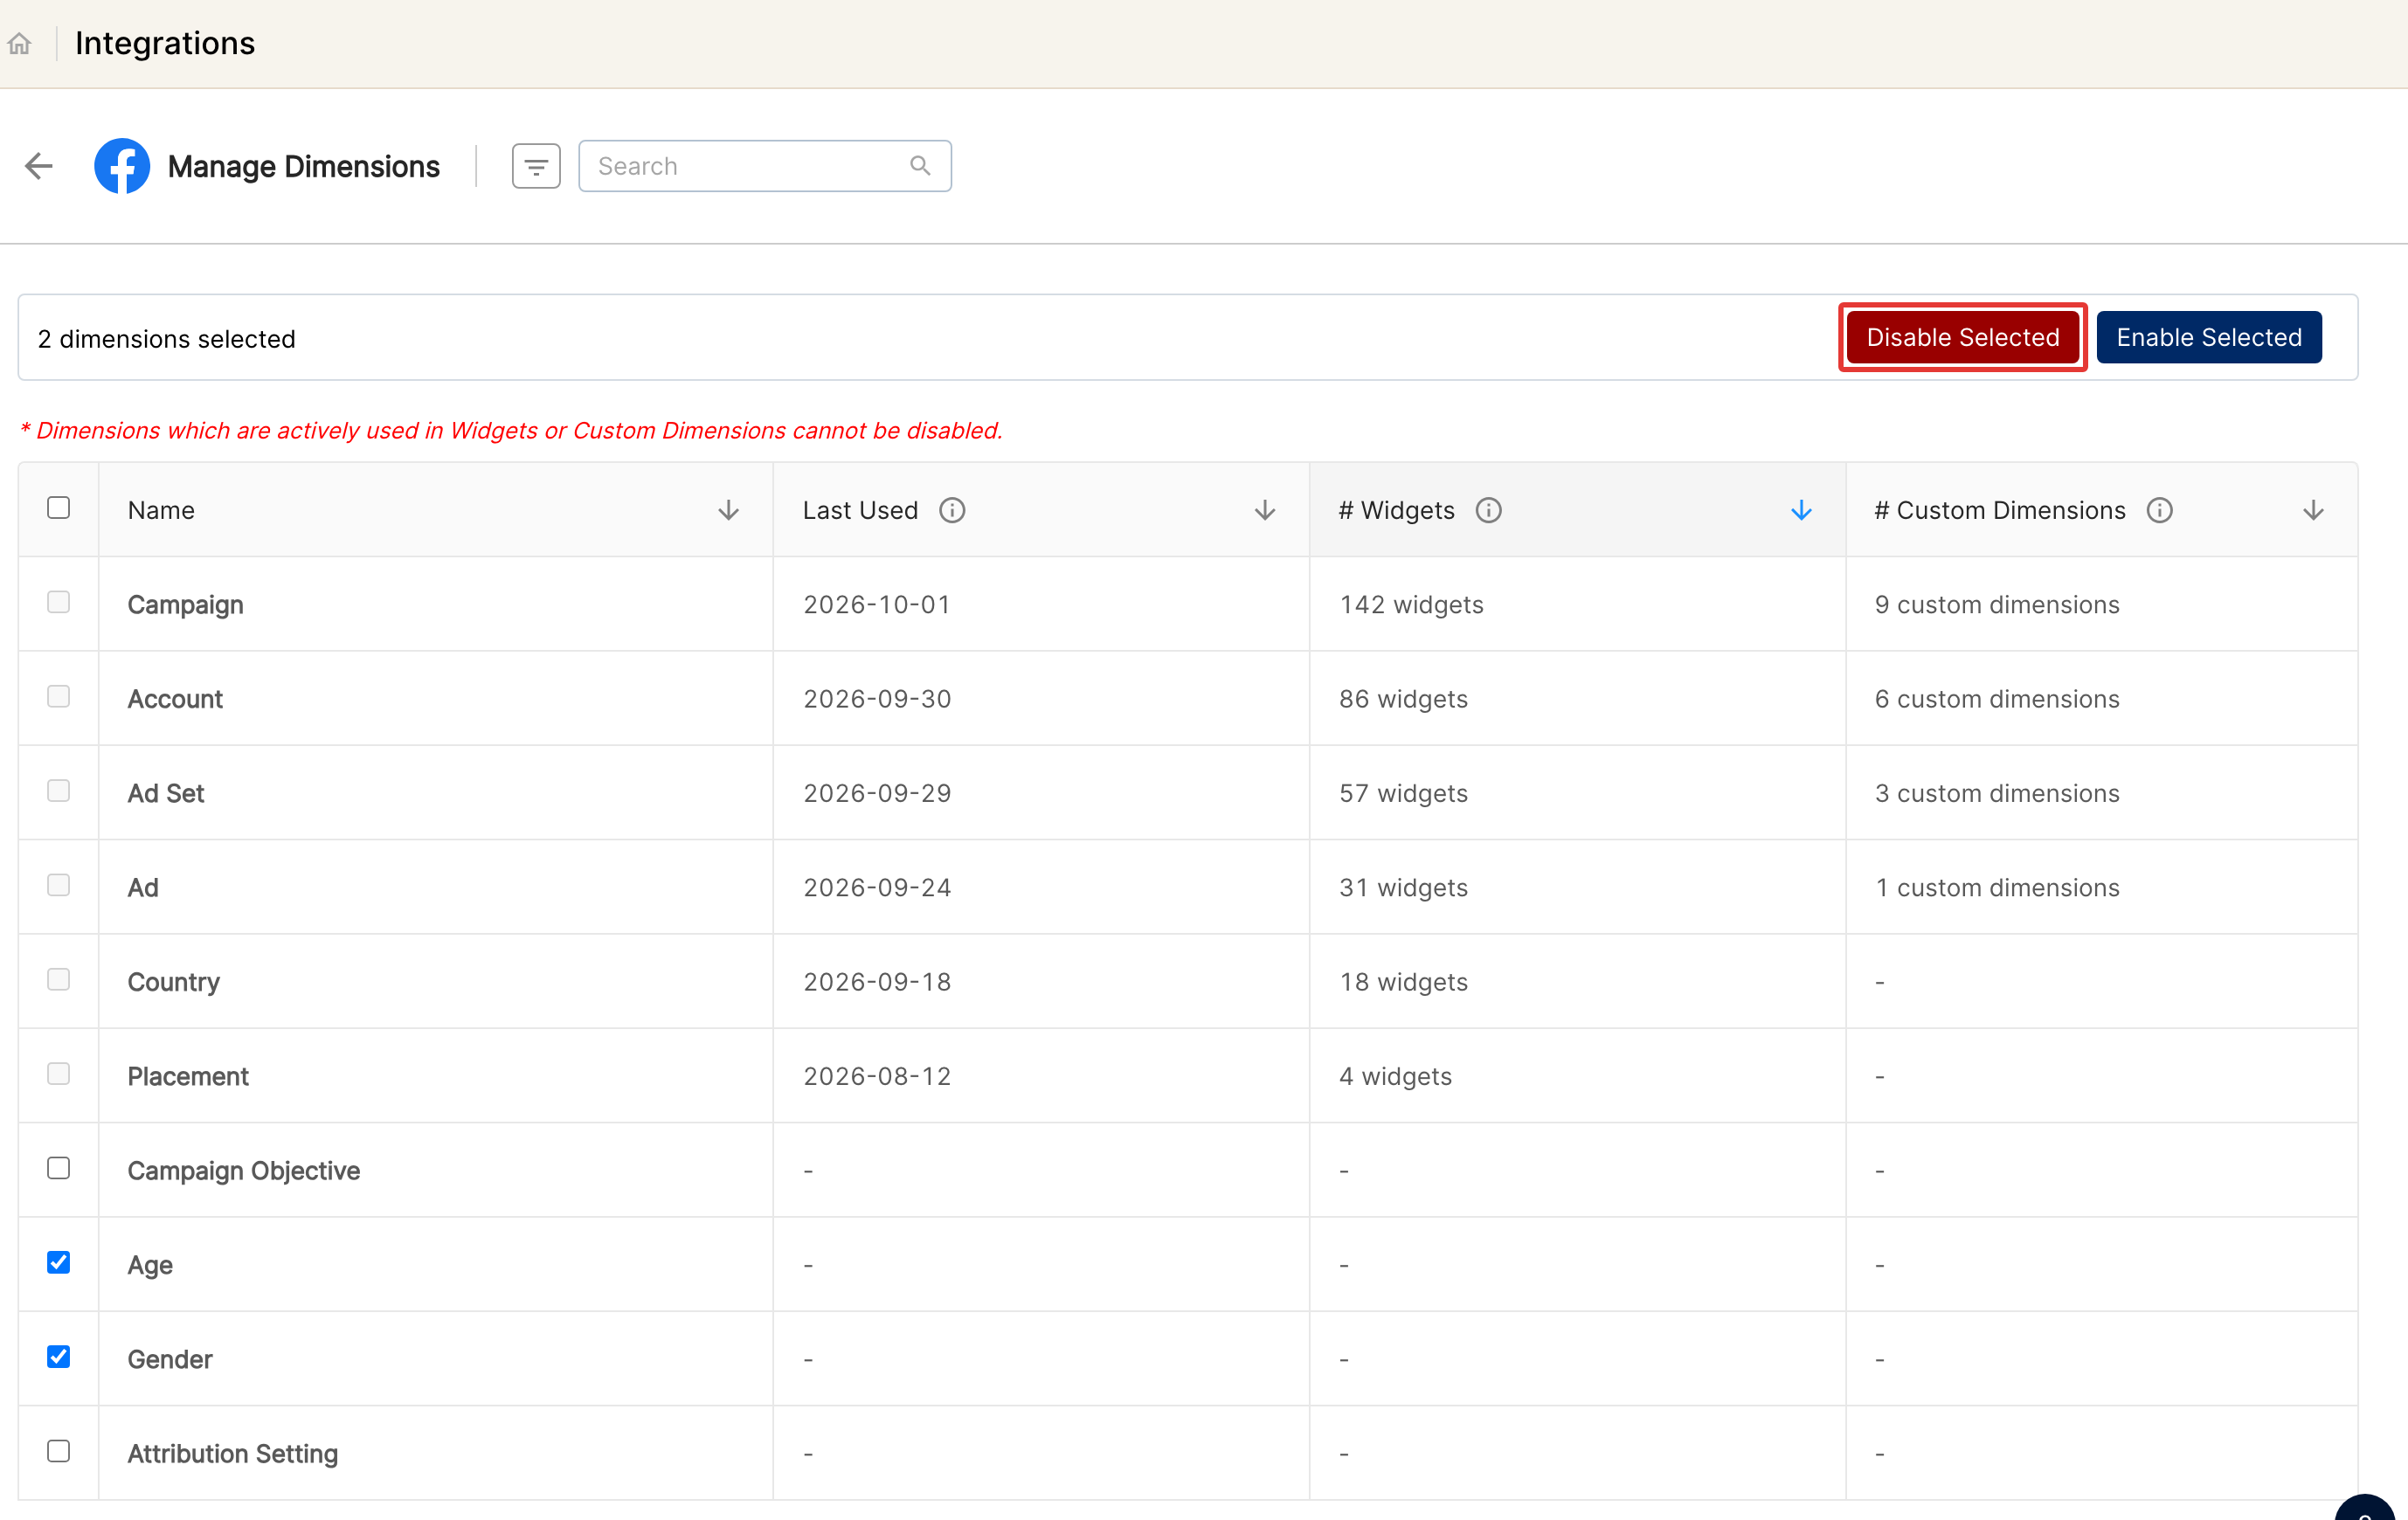This screenshot has height=1520, width=2408.
Task: Click the Ad Set row name
Action: (x=166, y=793)
